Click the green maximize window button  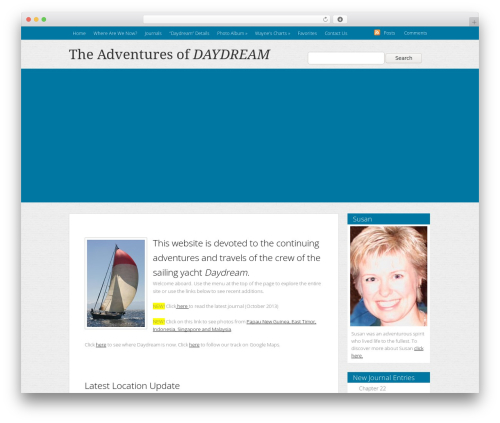[x=44, y=19]
